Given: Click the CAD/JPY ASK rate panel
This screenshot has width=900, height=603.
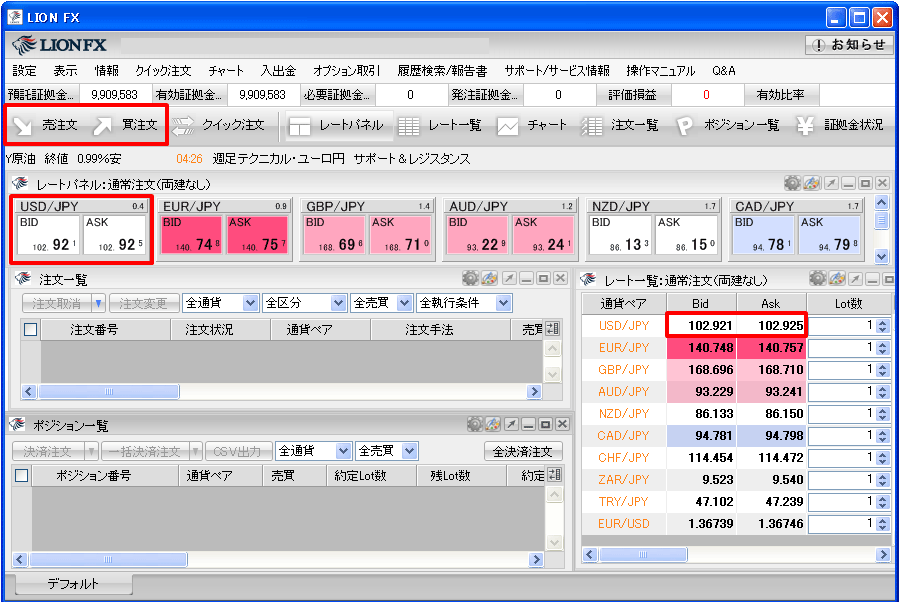Looking at the screenshot, I should (x=830, y=234).
